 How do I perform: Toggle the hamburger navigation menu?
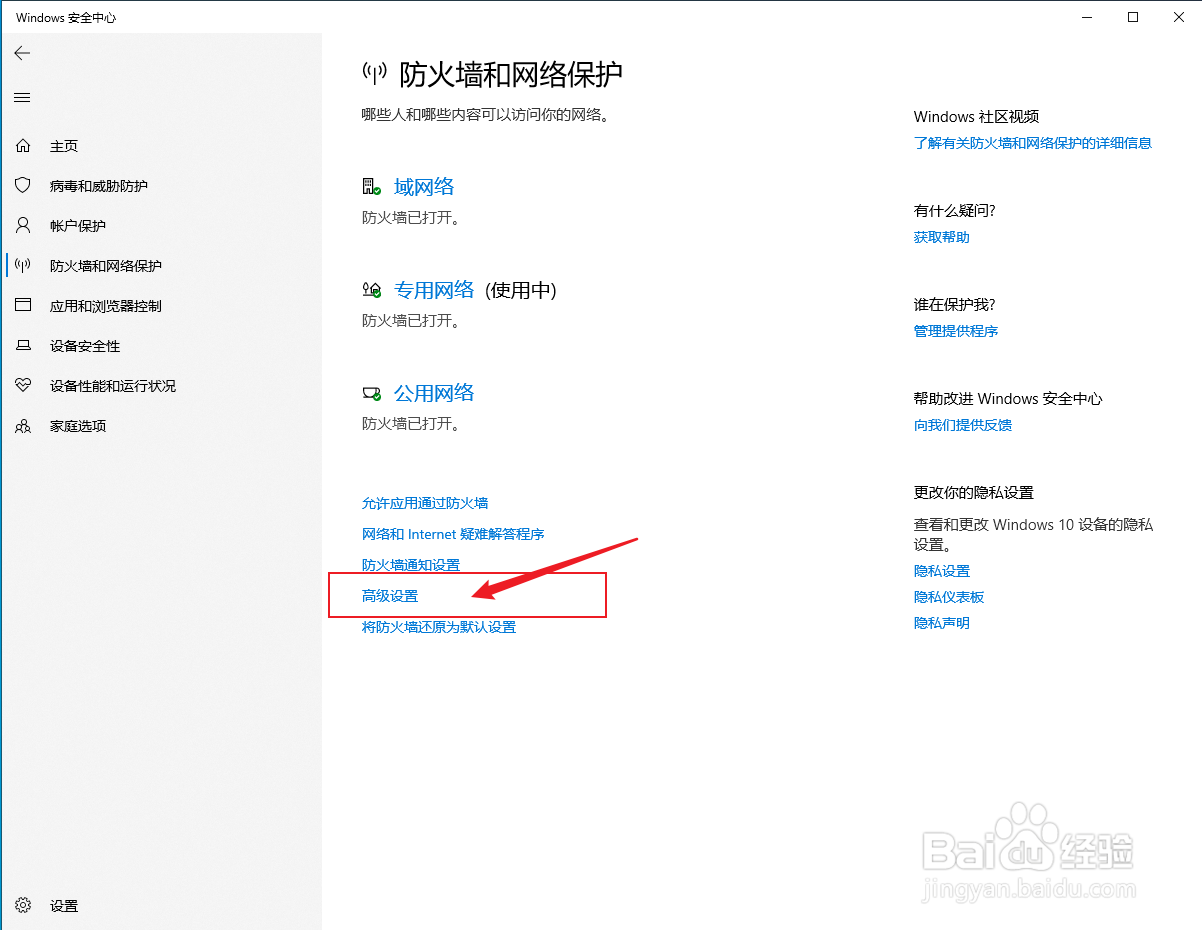pos(22,97)
